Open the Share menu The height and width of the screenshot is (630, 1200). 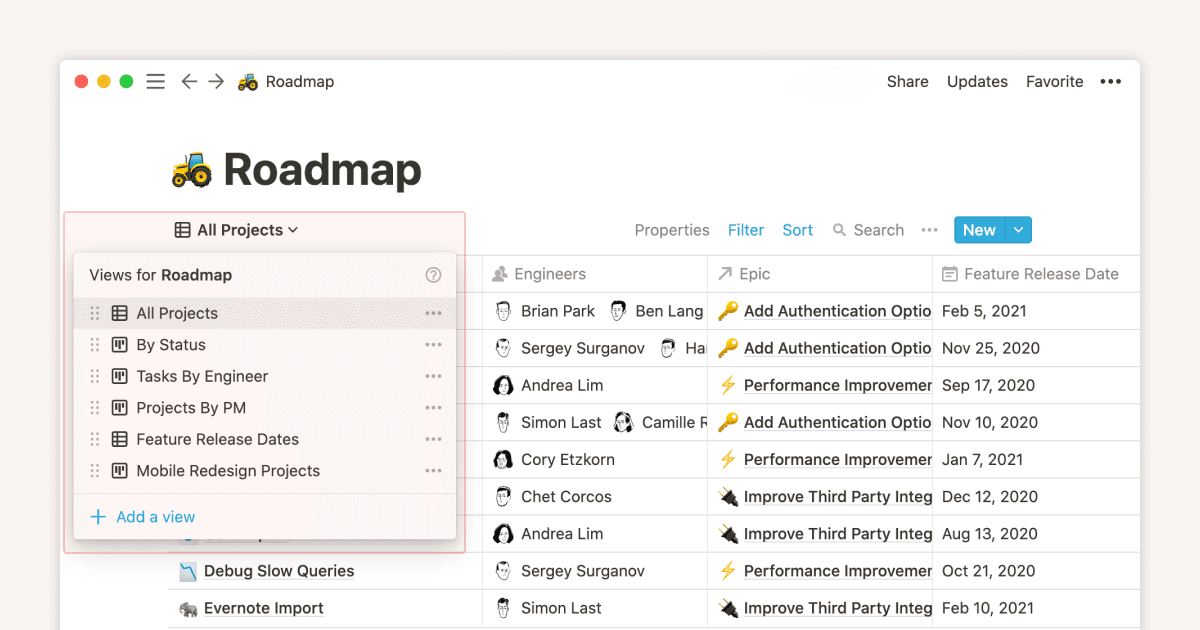(x=907, y=81)
